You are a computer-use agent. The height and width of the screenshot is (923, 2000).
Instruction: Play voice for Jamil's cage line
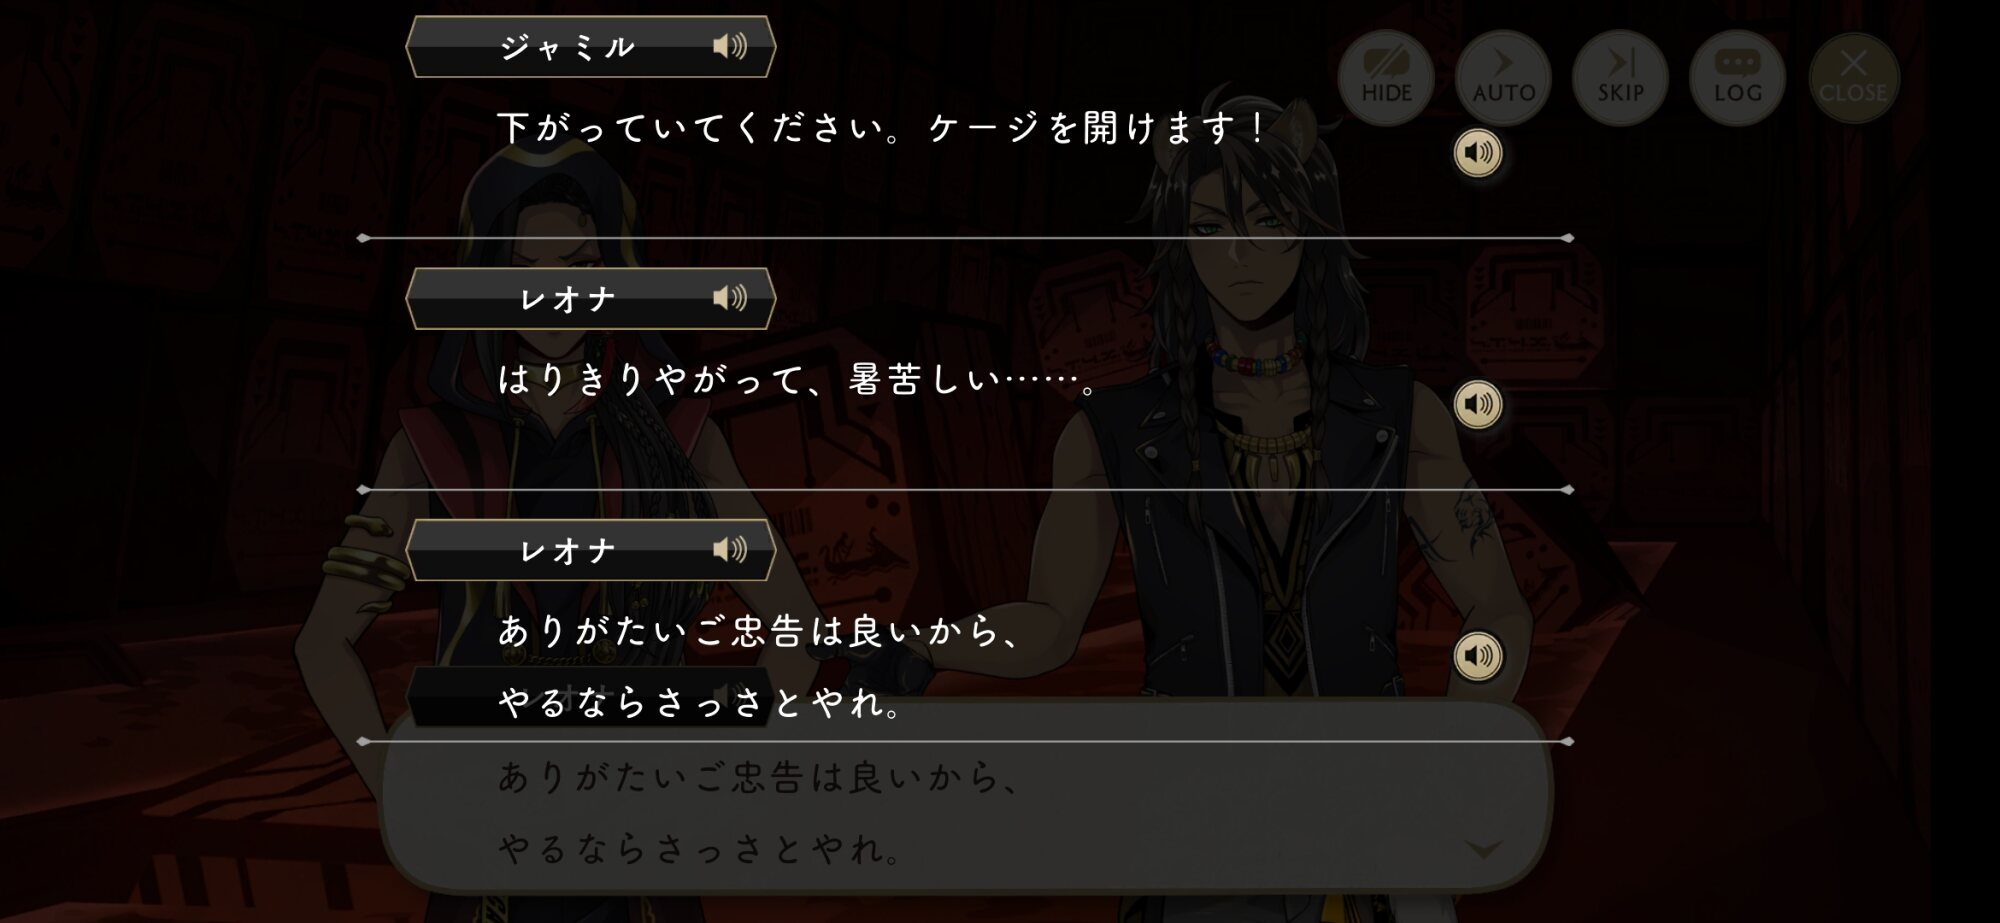(x=1477, y=153)
